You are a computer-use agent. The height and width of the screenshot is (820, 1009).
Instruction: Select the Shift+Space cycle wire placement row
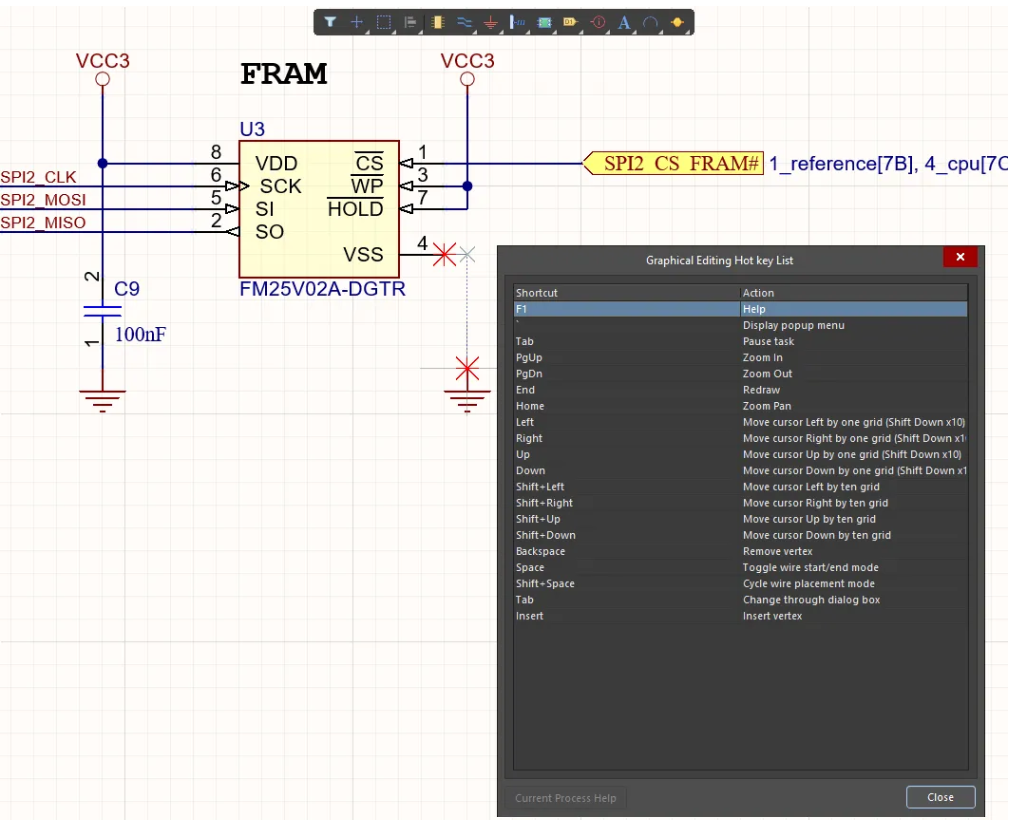tap(740, 583)
